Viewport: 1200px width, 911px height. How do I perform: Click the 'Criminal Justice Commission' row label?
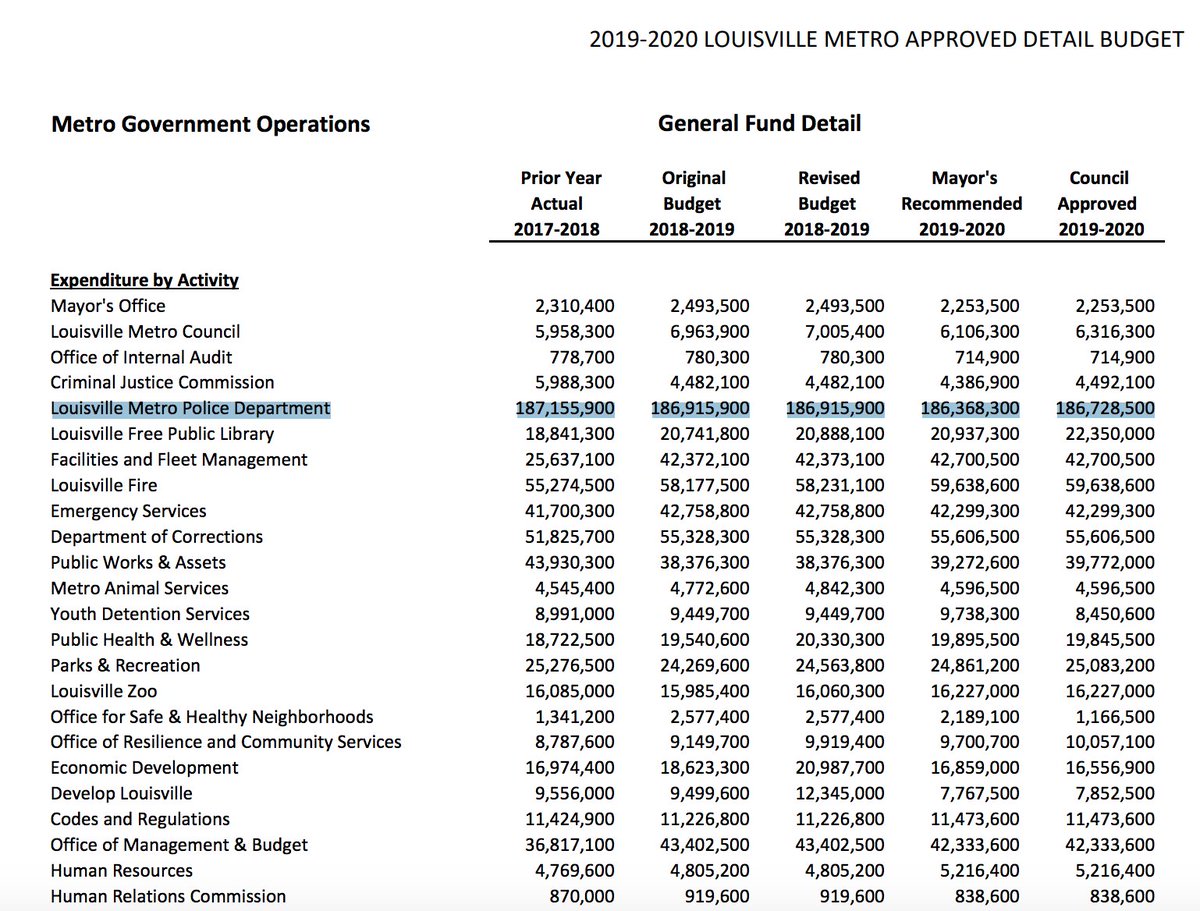[162, 382]
